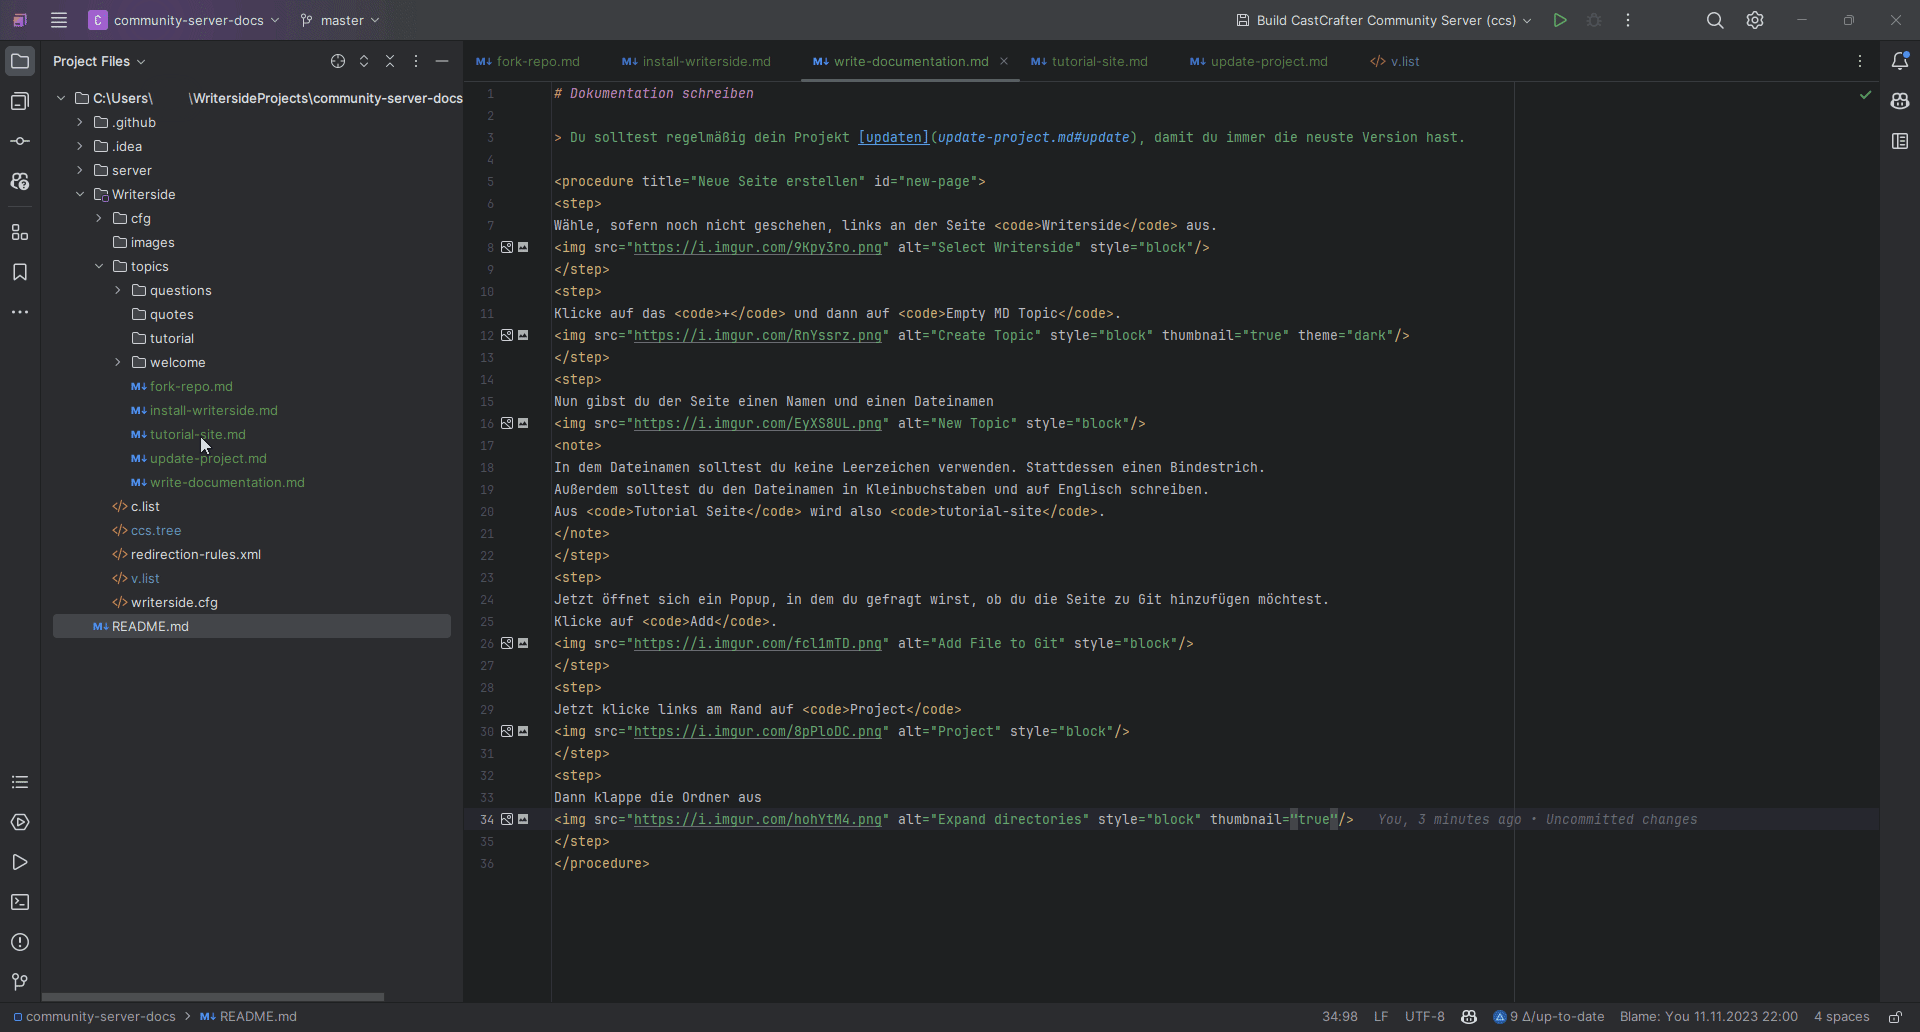
Task: Open the Terminal tool window
Action: 20,903
